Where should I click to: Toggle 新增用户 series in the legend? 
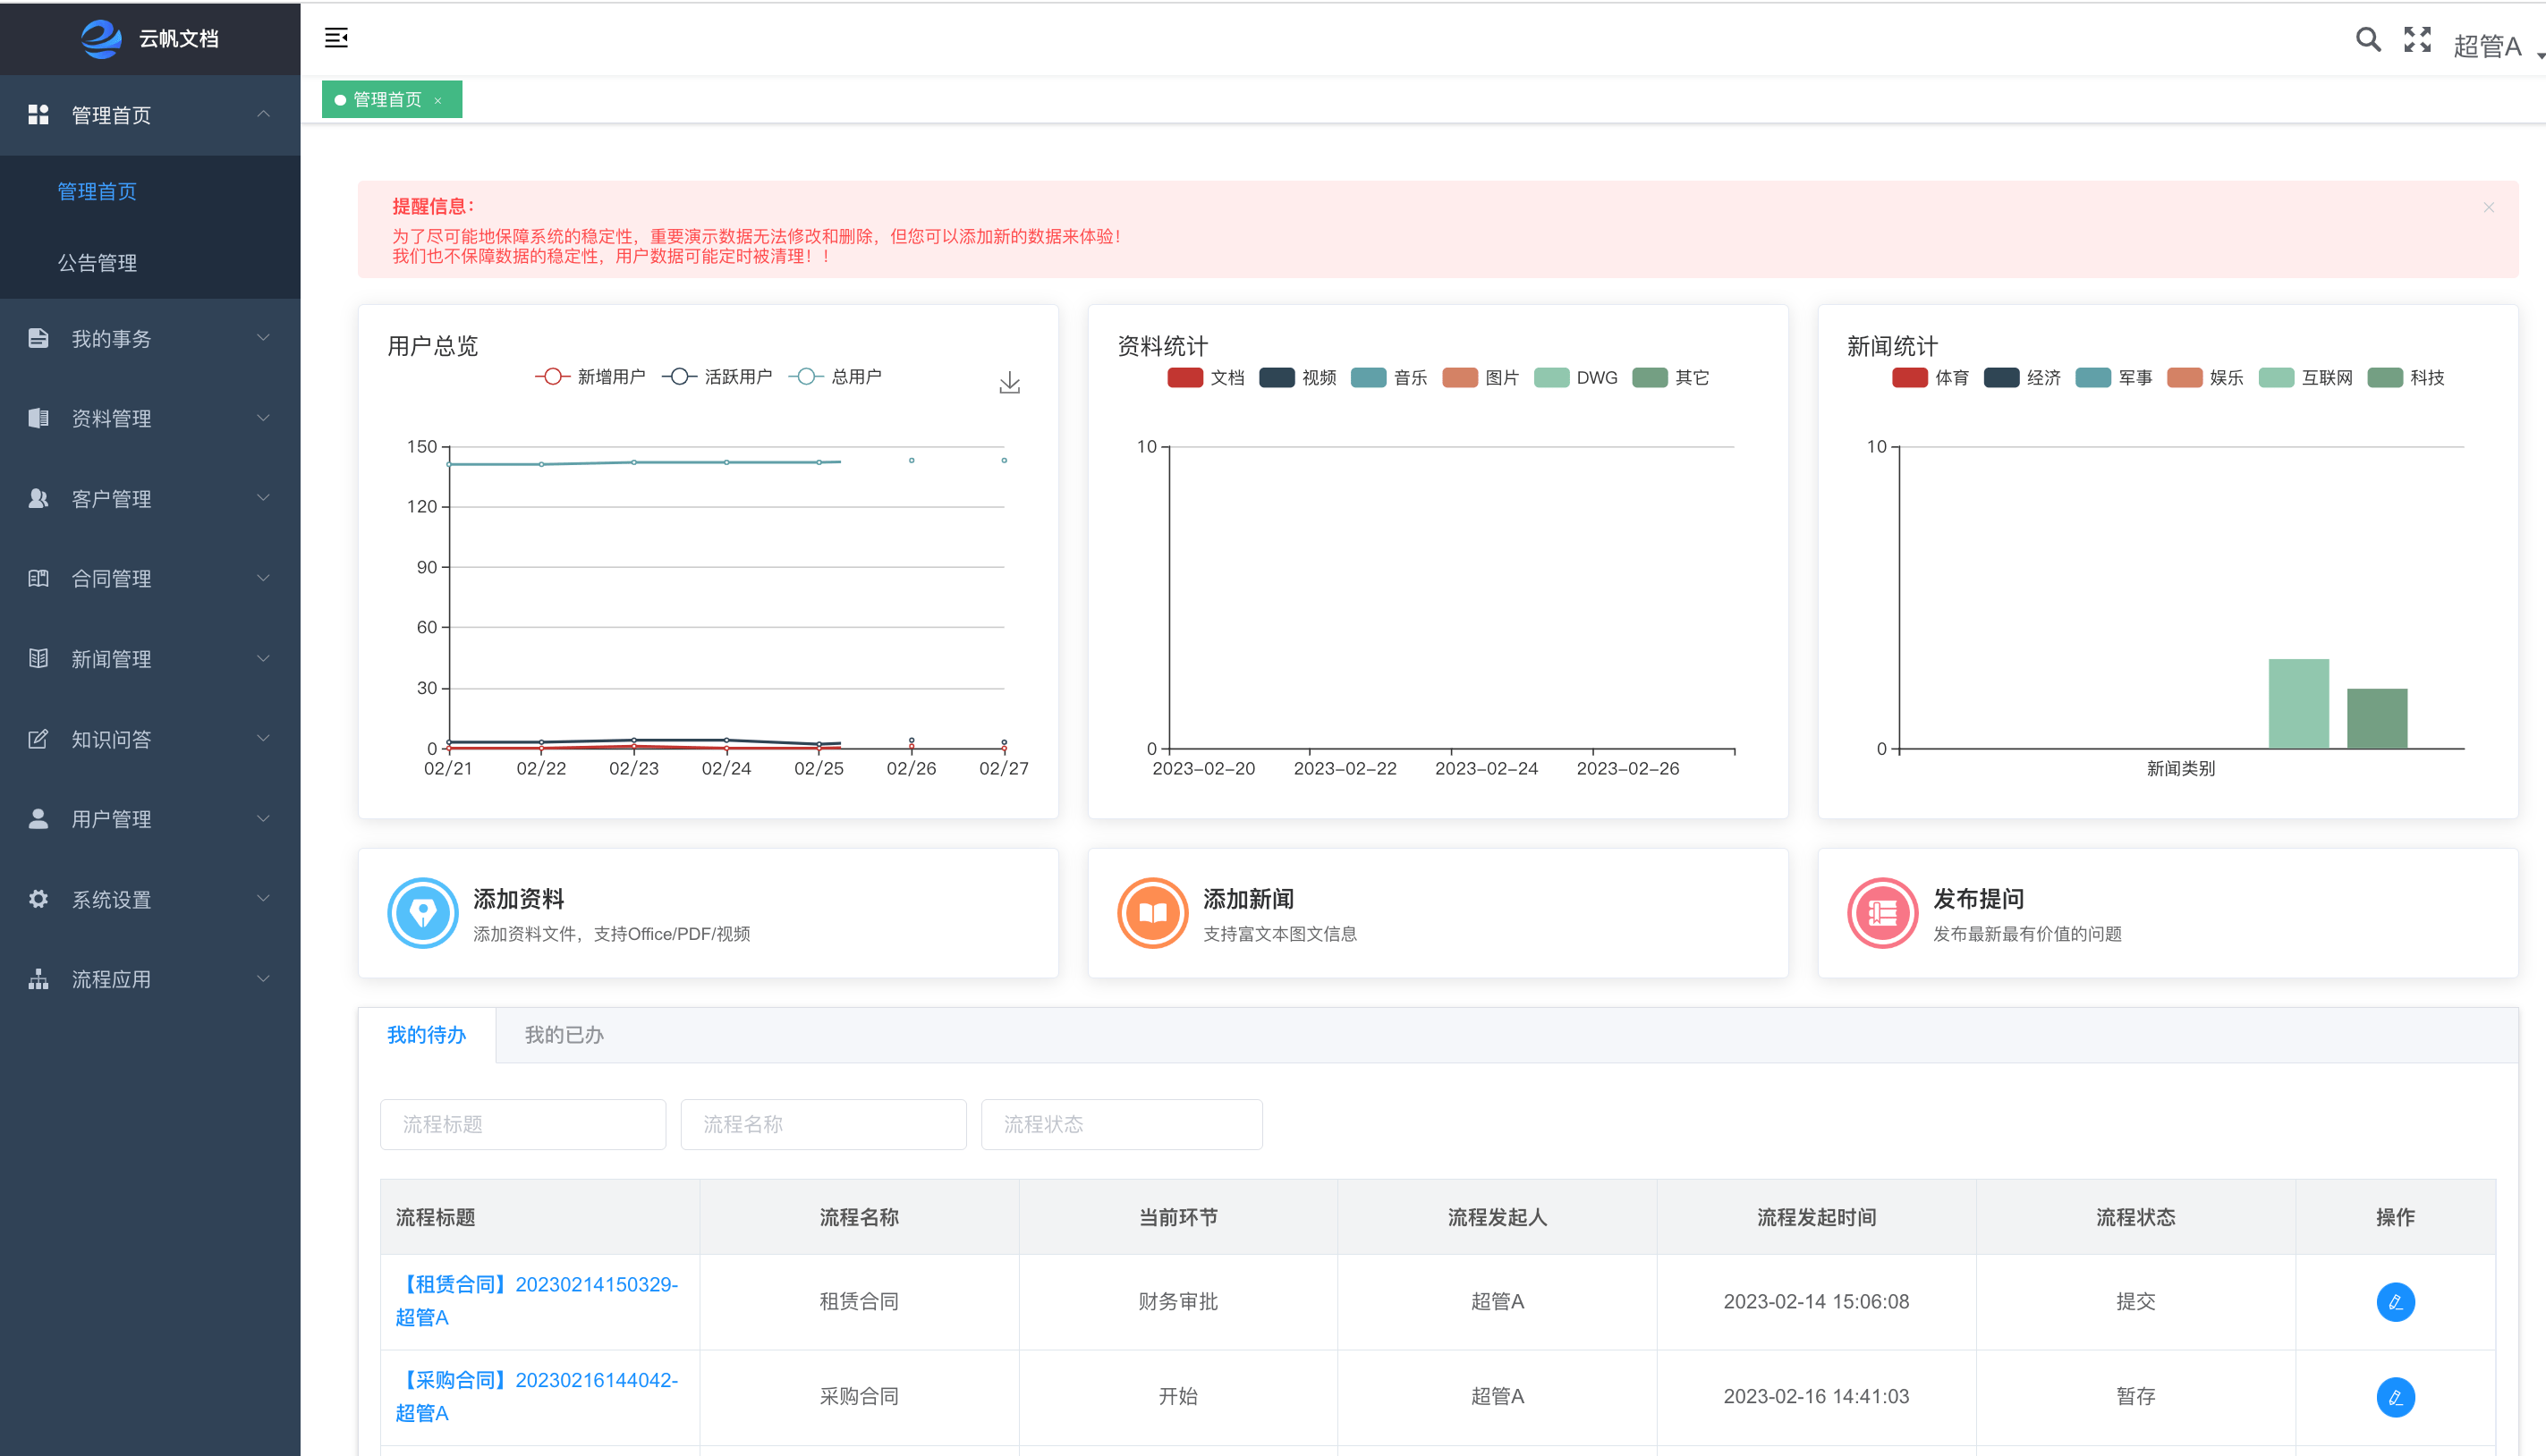[x=590, y=377]
